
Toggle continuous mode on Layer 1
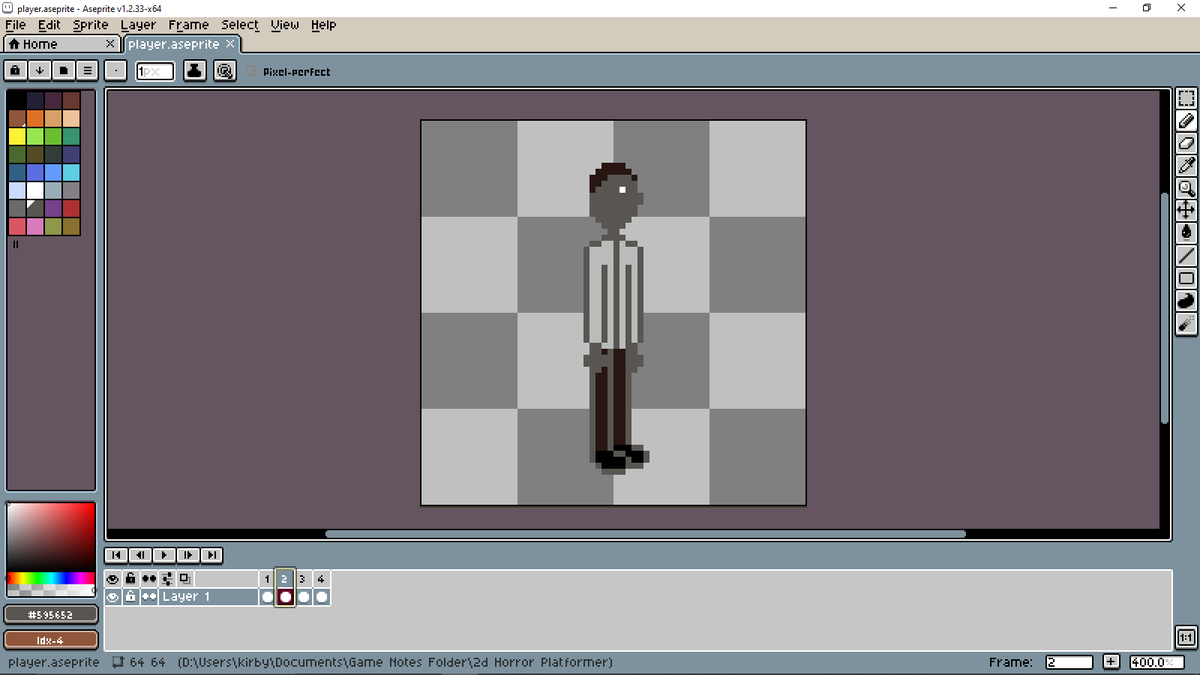149,597
